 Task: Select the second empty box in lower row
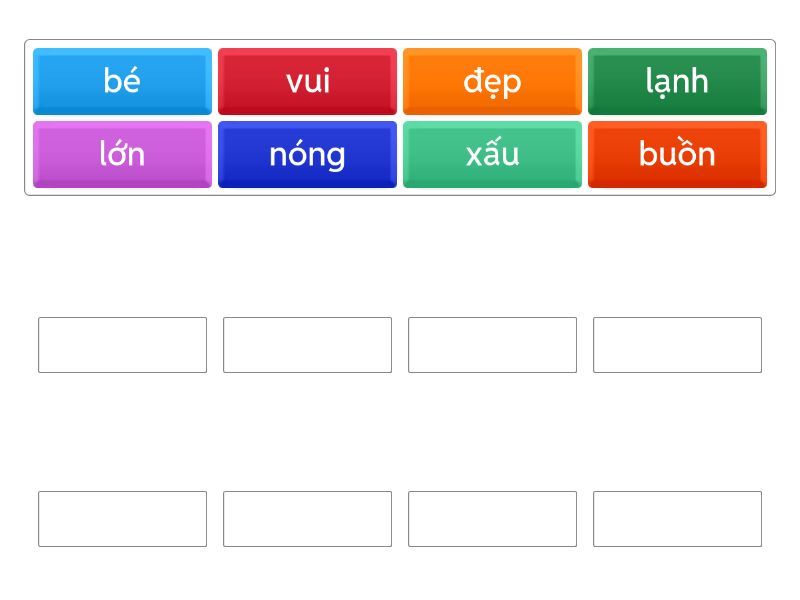click(x=307, y=519)
